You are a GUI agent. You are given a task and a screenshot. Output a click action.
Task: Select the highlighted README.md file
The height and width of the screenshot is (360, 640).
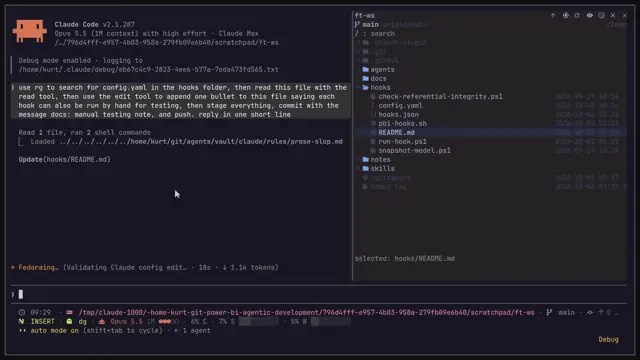click(x=396, y=133)
